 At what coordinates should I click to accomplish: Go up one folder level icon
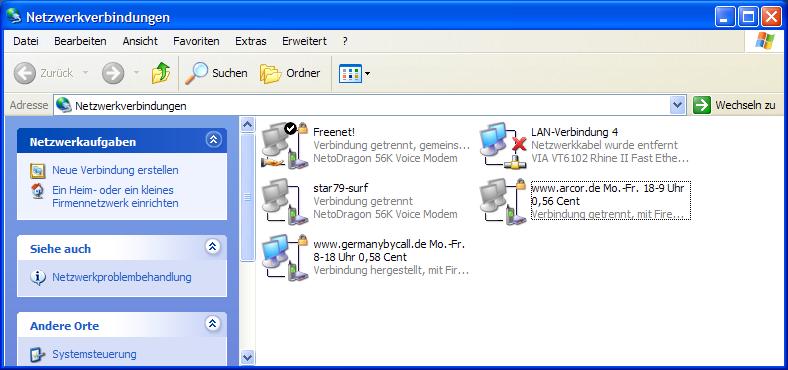161,73
